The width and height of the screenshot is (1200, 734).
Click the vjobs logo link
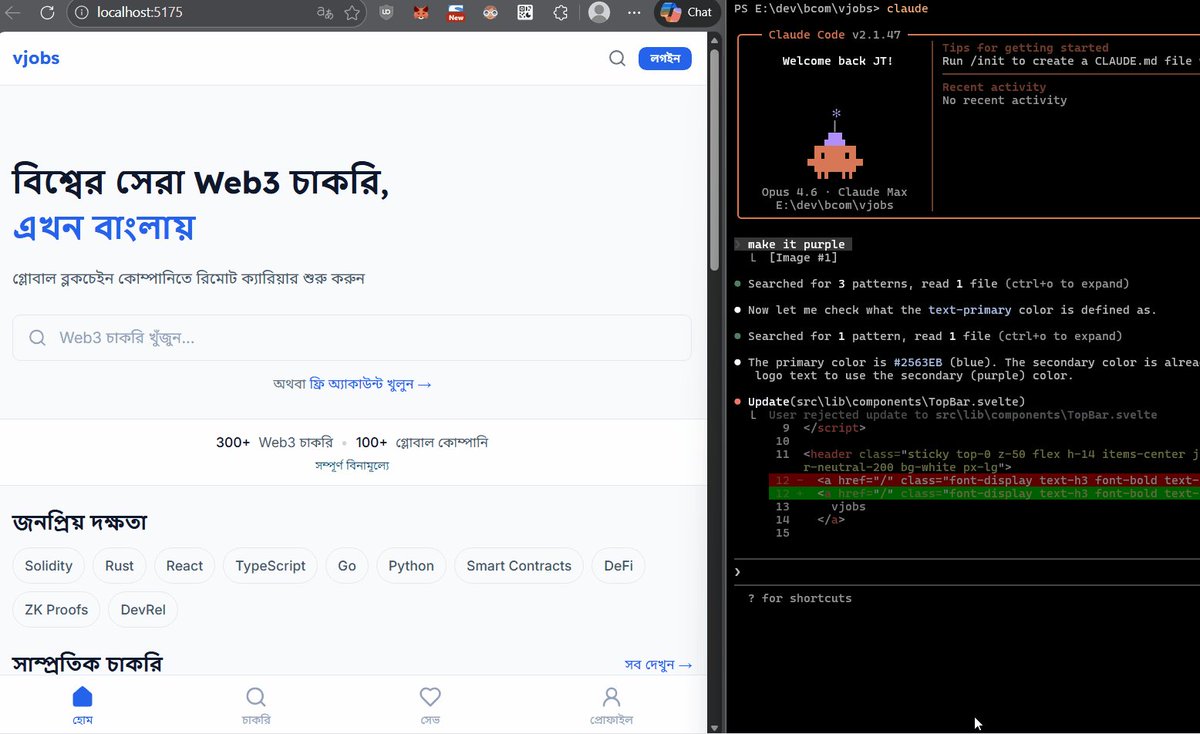[x=36, y=58]
